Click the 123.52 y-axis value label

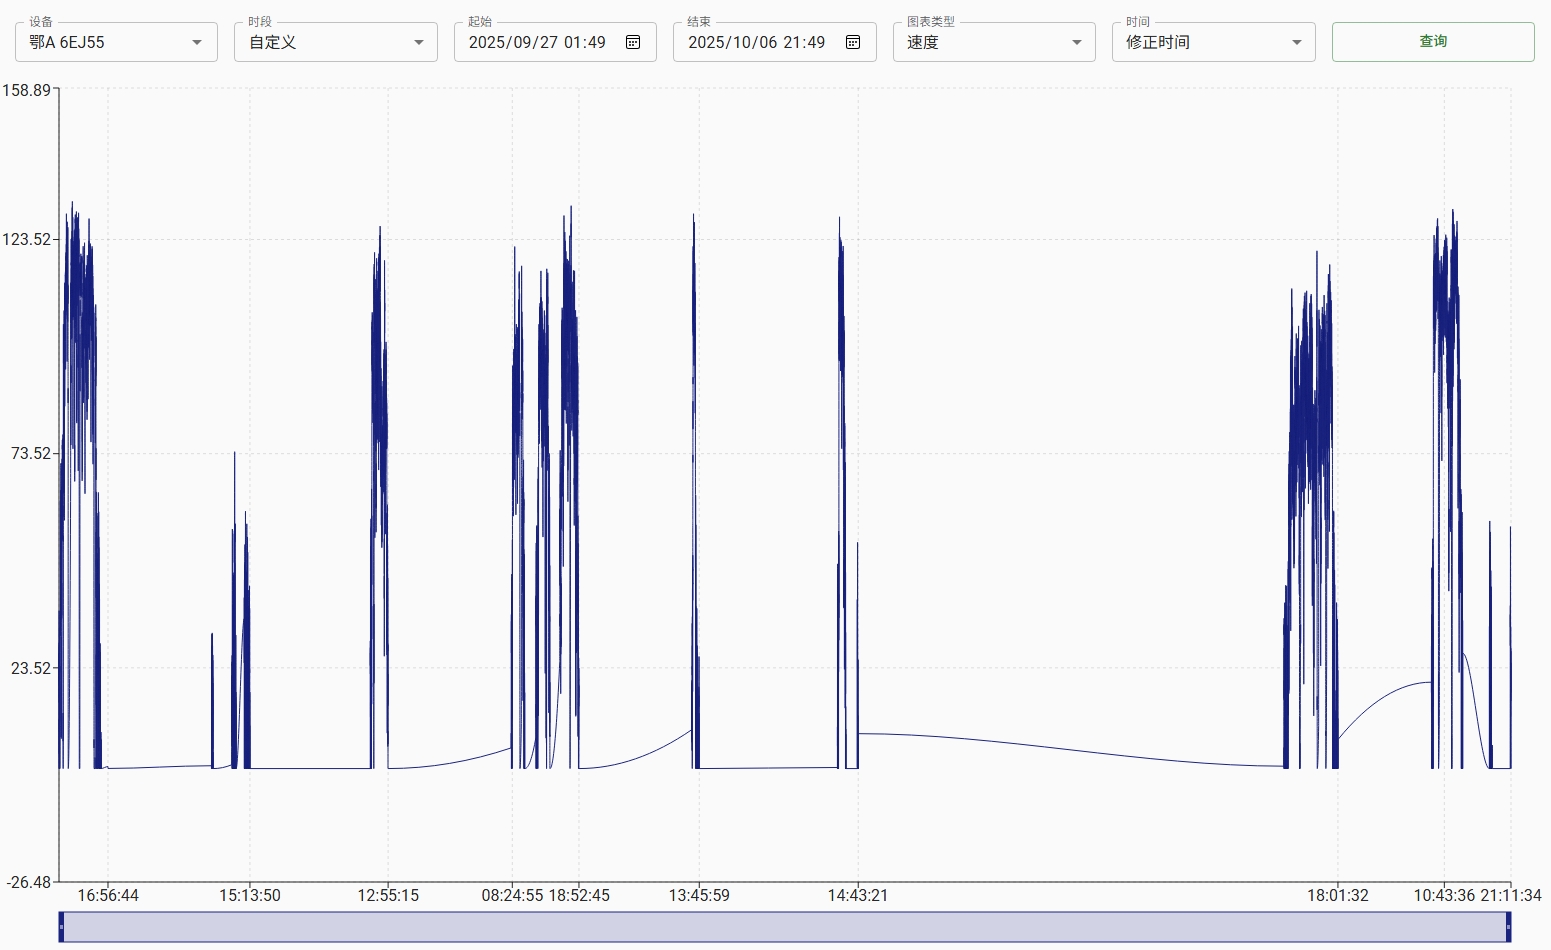26,239
